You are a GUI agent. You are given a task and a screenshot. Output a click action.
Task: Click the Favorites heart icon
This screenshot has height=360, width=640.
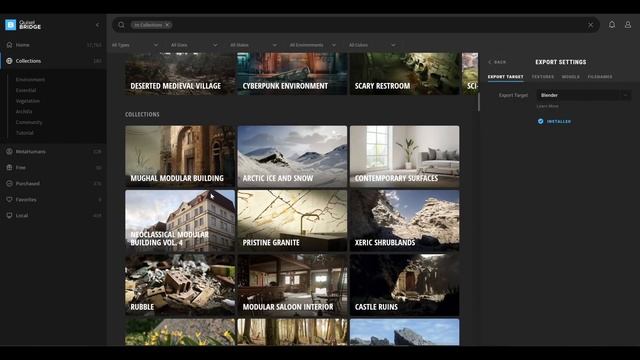pos(9,199)
